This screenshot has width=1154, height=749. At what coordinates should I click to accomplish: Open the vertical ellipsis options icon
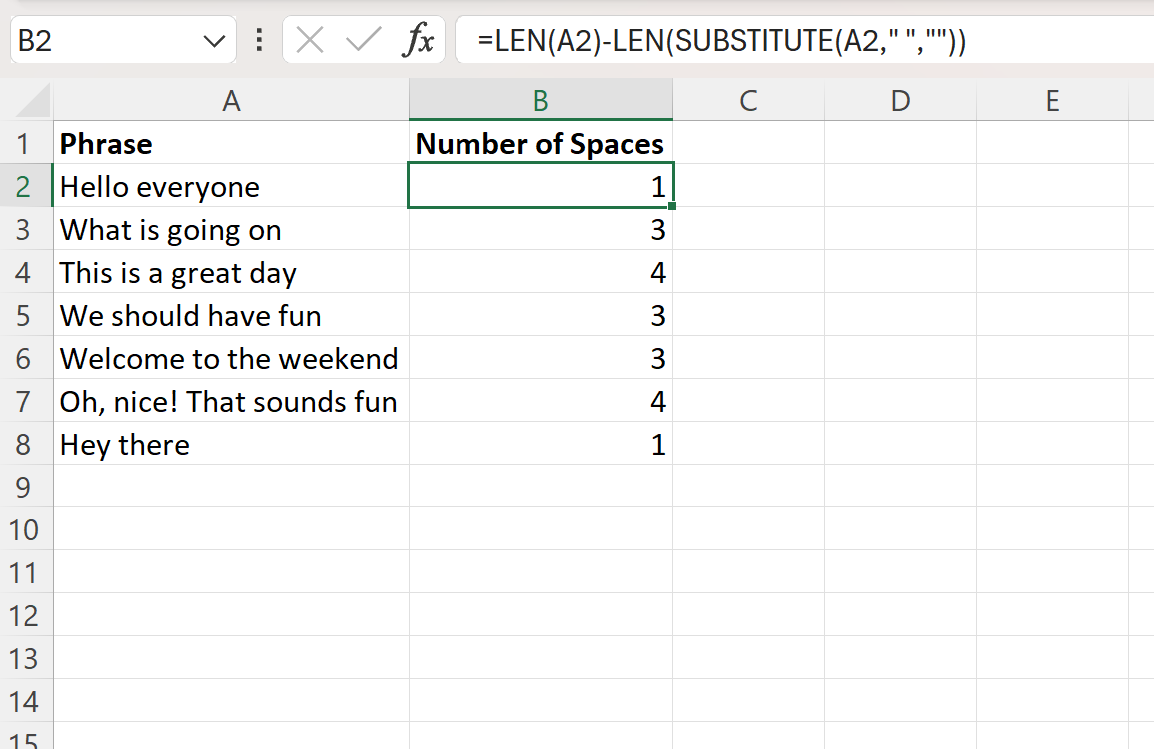258,40
